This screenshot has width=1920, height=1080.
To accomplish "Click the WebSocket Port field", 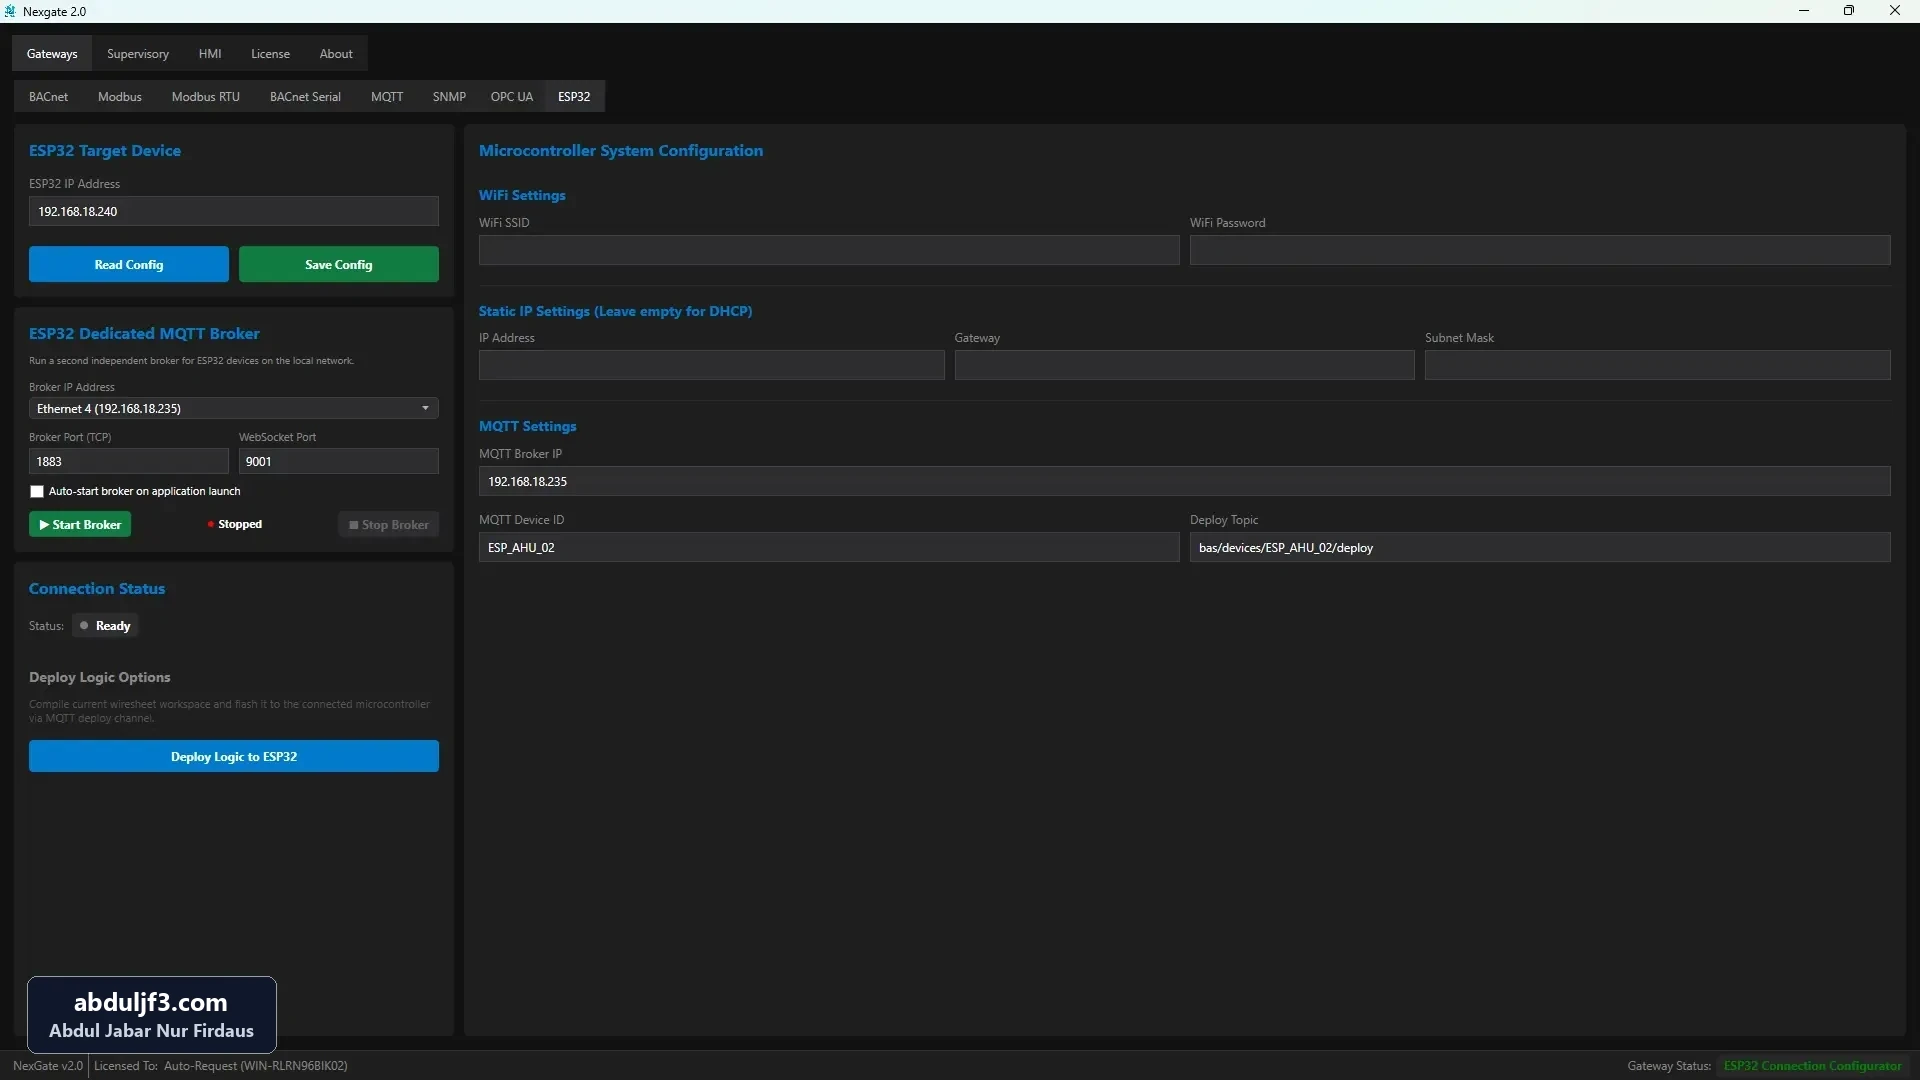I will pos(339,462).
